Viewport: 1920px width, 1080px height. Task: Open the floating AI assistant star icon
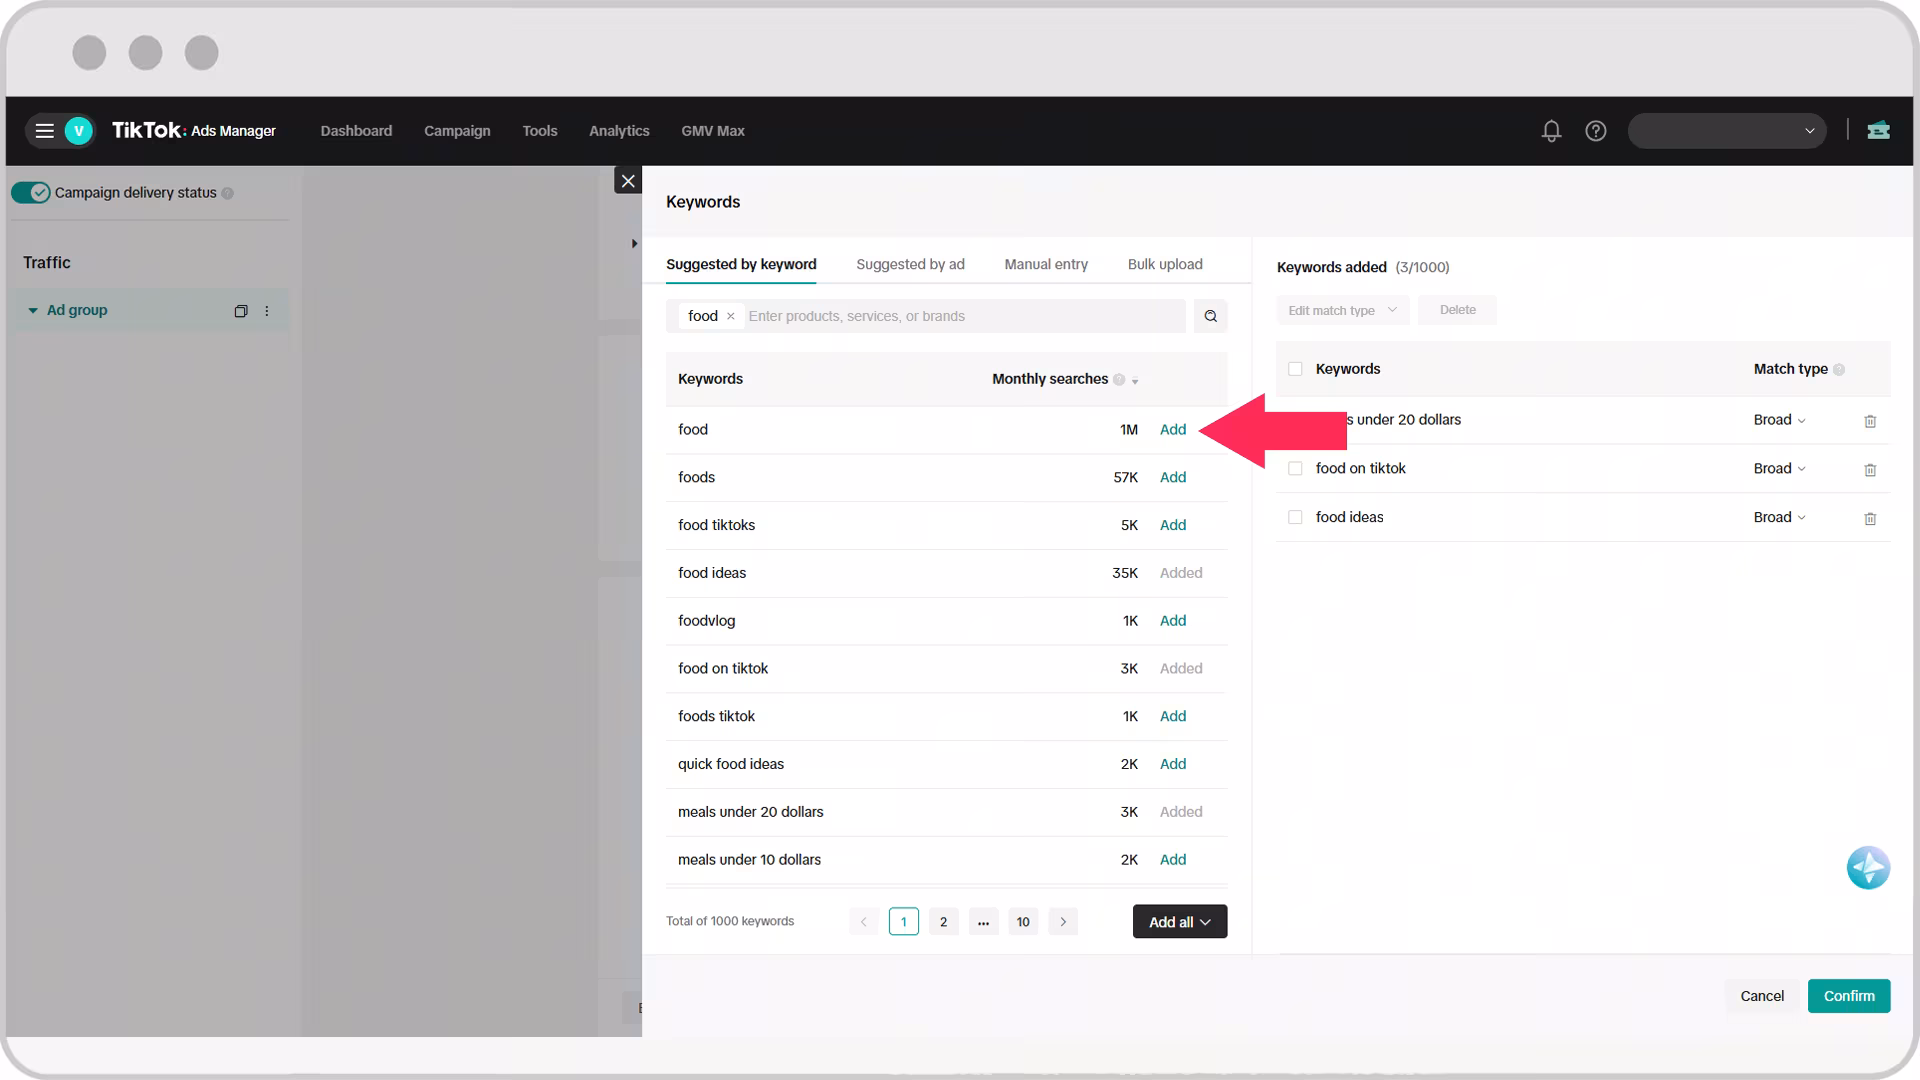pos(1867,868)
